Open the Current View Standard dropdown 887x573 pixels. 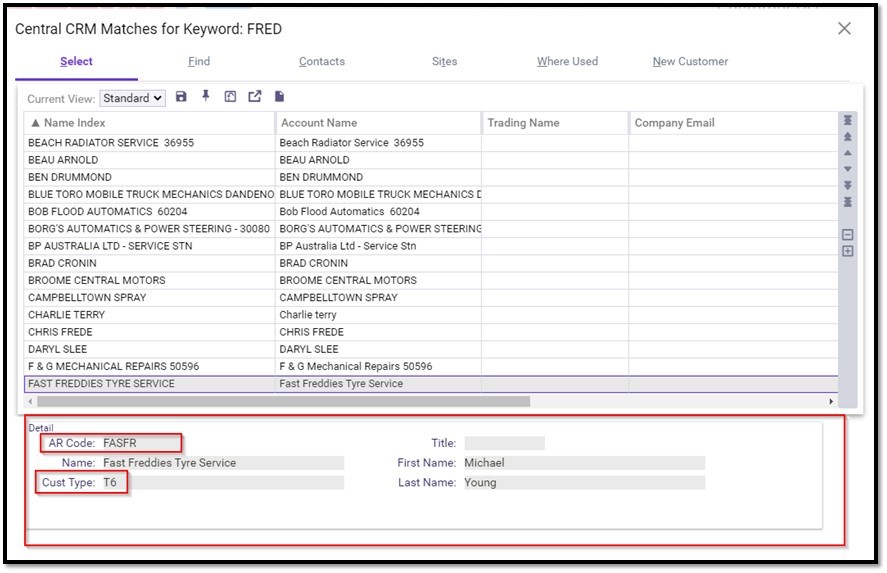tap(132, 98)
